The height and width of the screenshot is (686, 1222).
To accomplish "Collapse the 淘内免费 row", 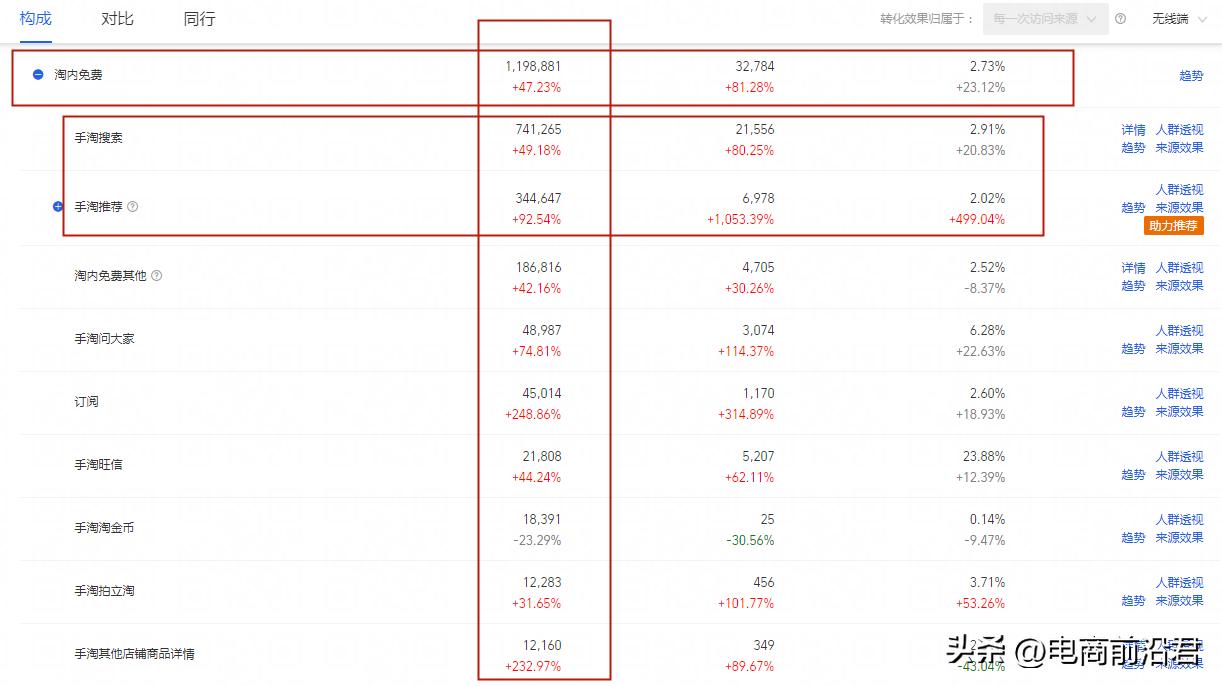I will pos(38,75).
